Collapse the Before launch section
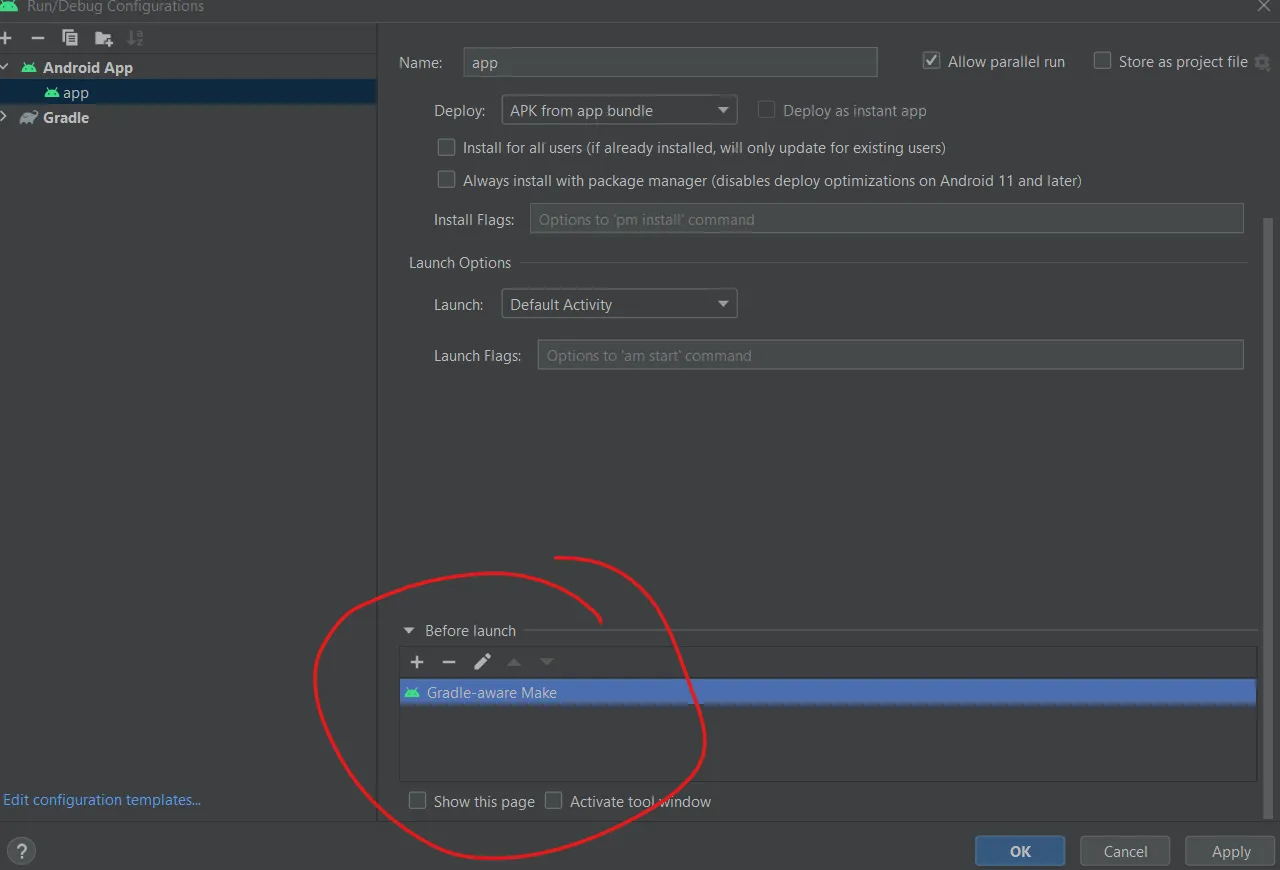 [408, 631]
